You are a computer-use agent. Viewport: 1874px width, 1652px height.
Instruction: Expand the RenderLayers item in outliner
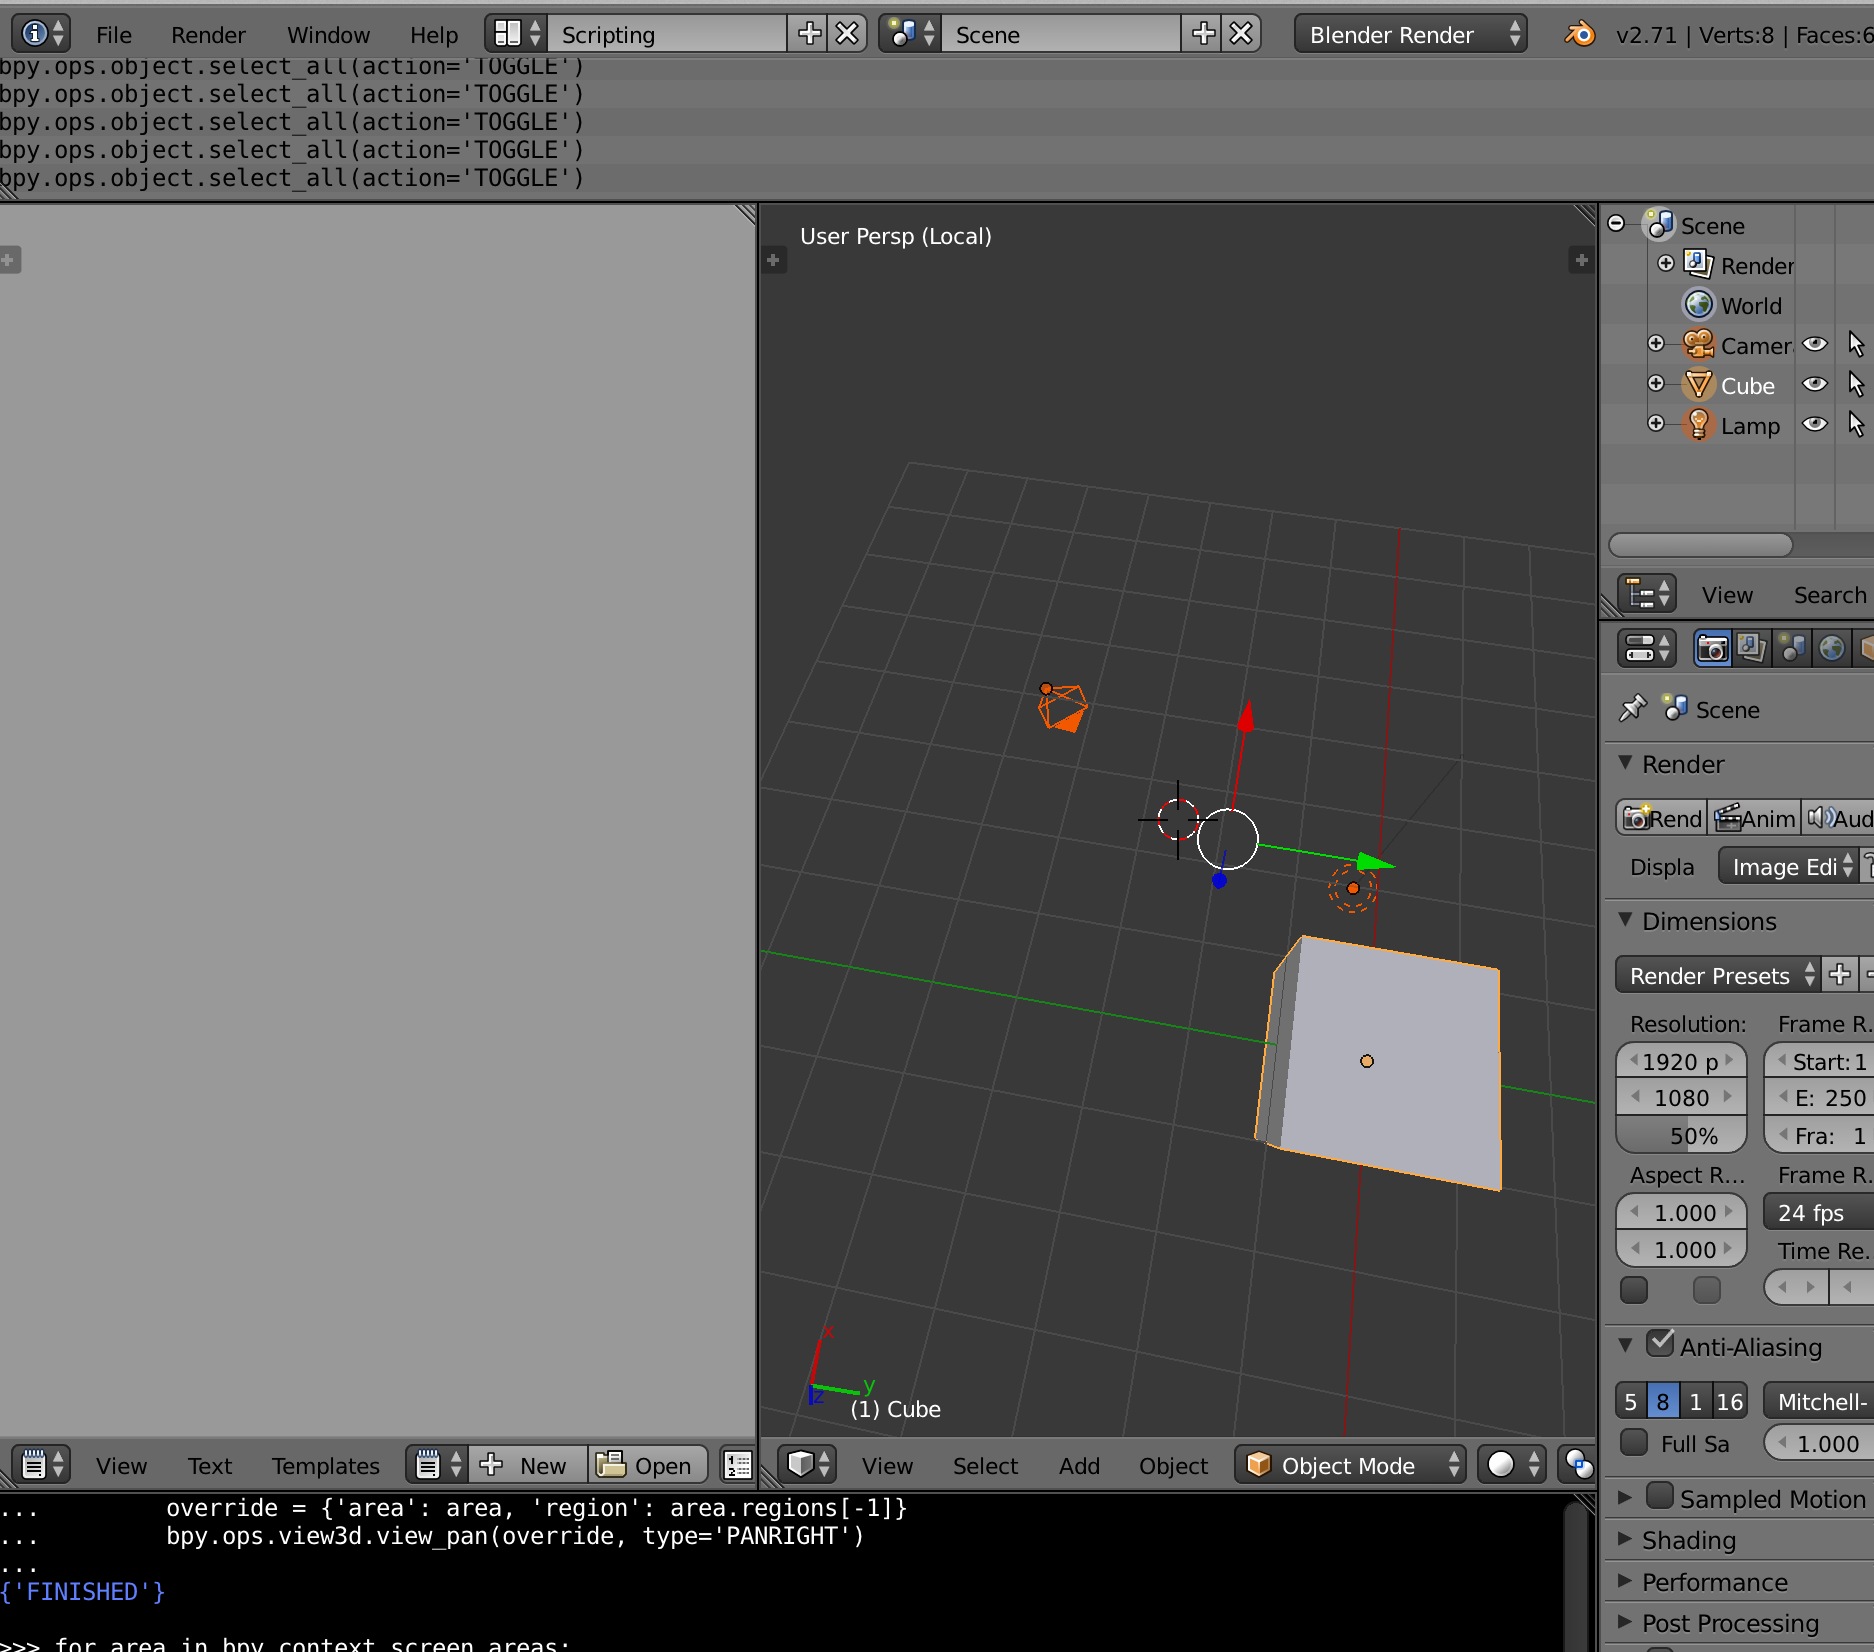(x=1666, y=264)
